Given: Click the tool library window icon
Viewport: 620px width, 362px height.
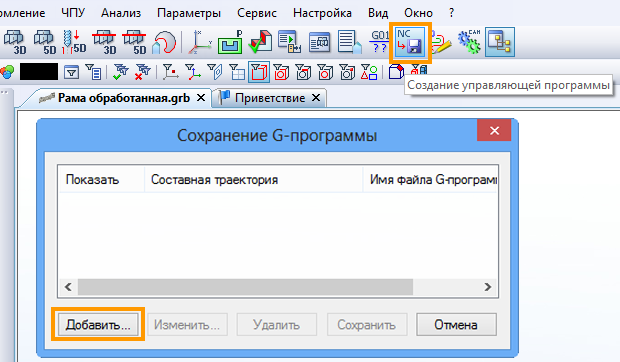Looking at the screenshot, I should pos(319,42).
